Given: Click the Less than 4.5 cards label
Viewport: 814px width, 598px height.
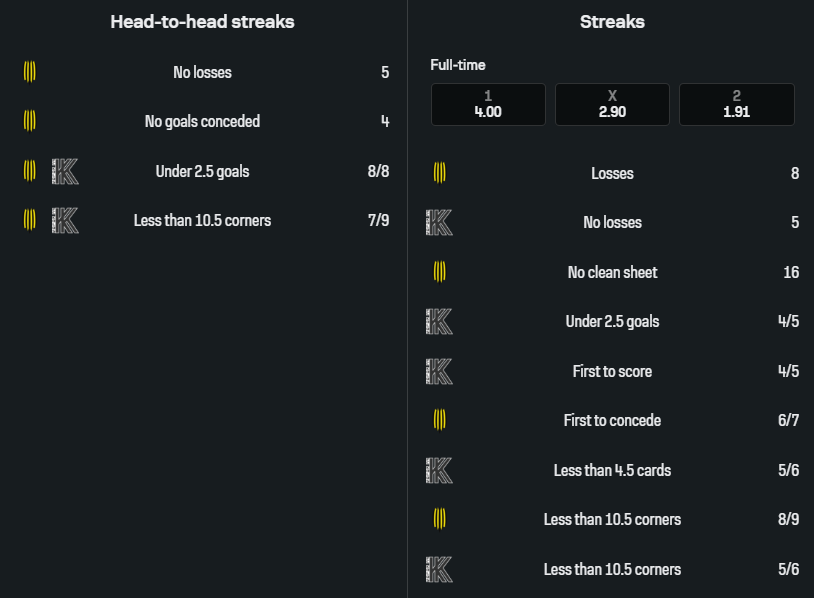Looking at the screenshot, I should pos(612,470).
